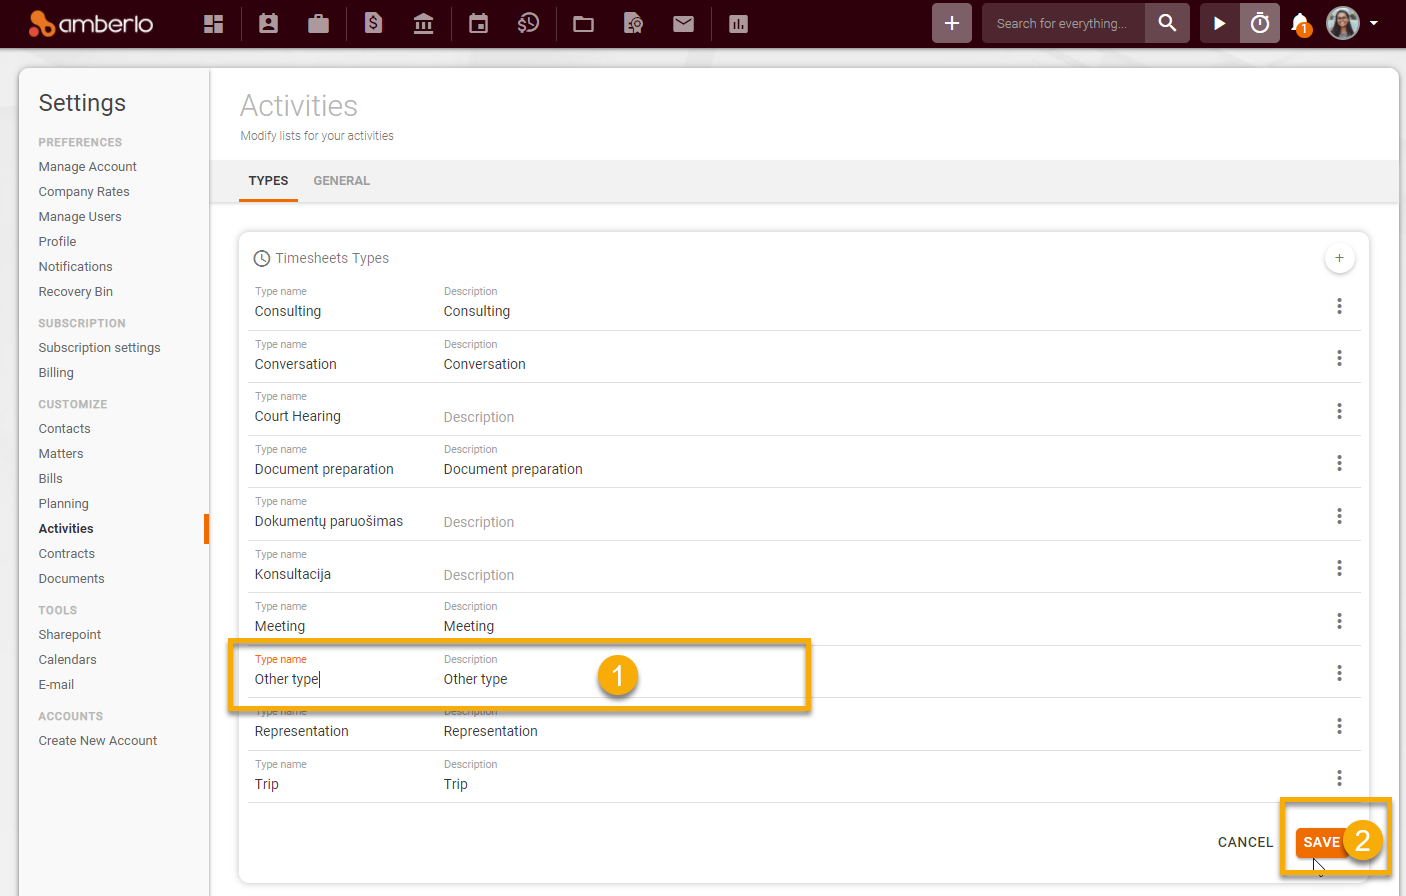
Task: Save the activity type changes
Action: (1319, 842)
